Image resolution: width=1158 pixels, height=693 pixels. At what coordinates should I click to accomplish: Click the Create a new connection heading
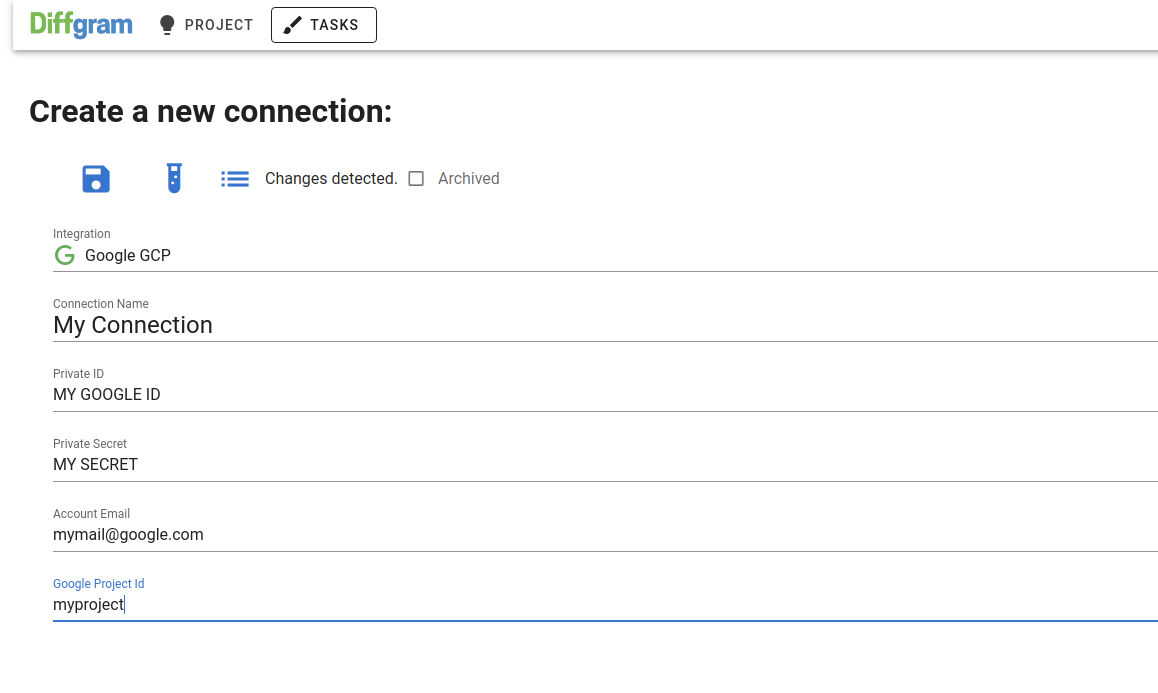coord(210,112)
